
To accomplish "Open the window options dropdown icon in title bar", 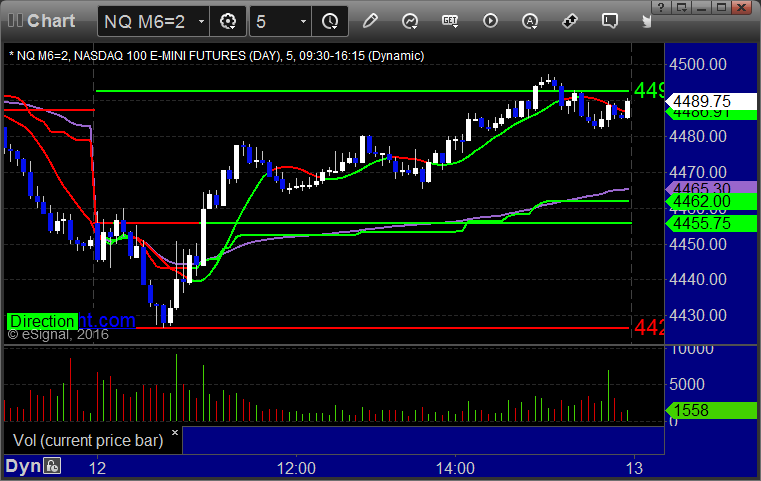I will coord(681,7).
